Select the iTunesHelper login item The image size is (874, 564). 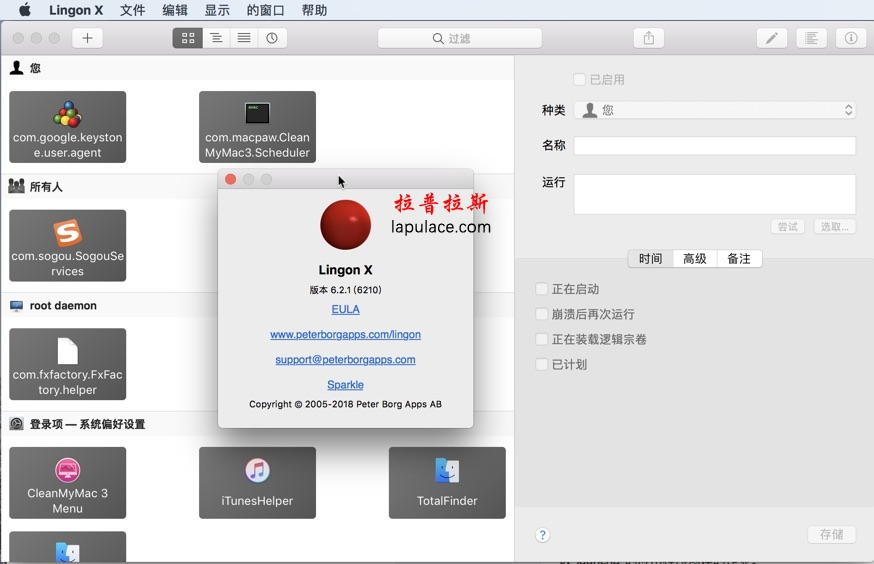pos(257,482)
